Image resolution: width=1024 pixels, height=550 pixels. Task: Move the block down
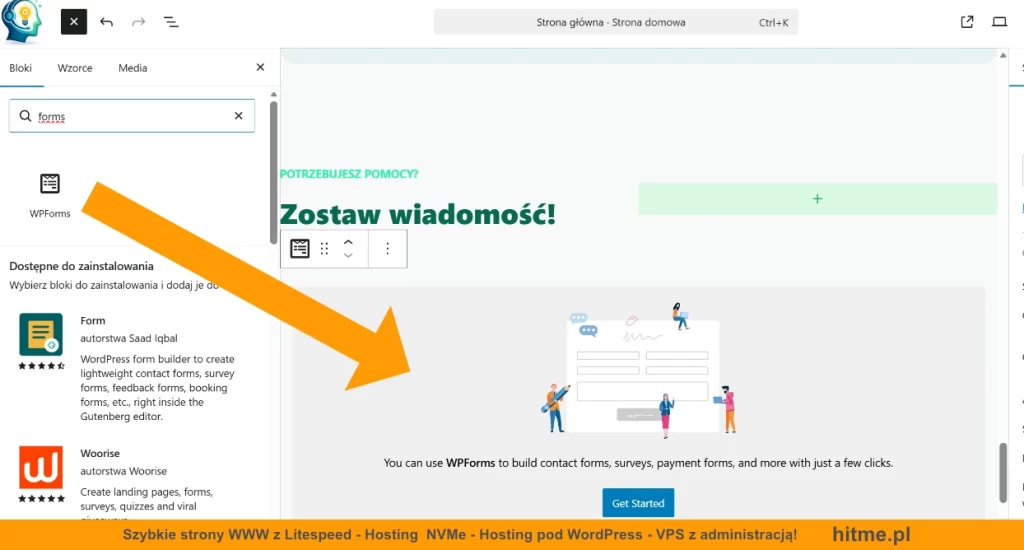point(348,255)
